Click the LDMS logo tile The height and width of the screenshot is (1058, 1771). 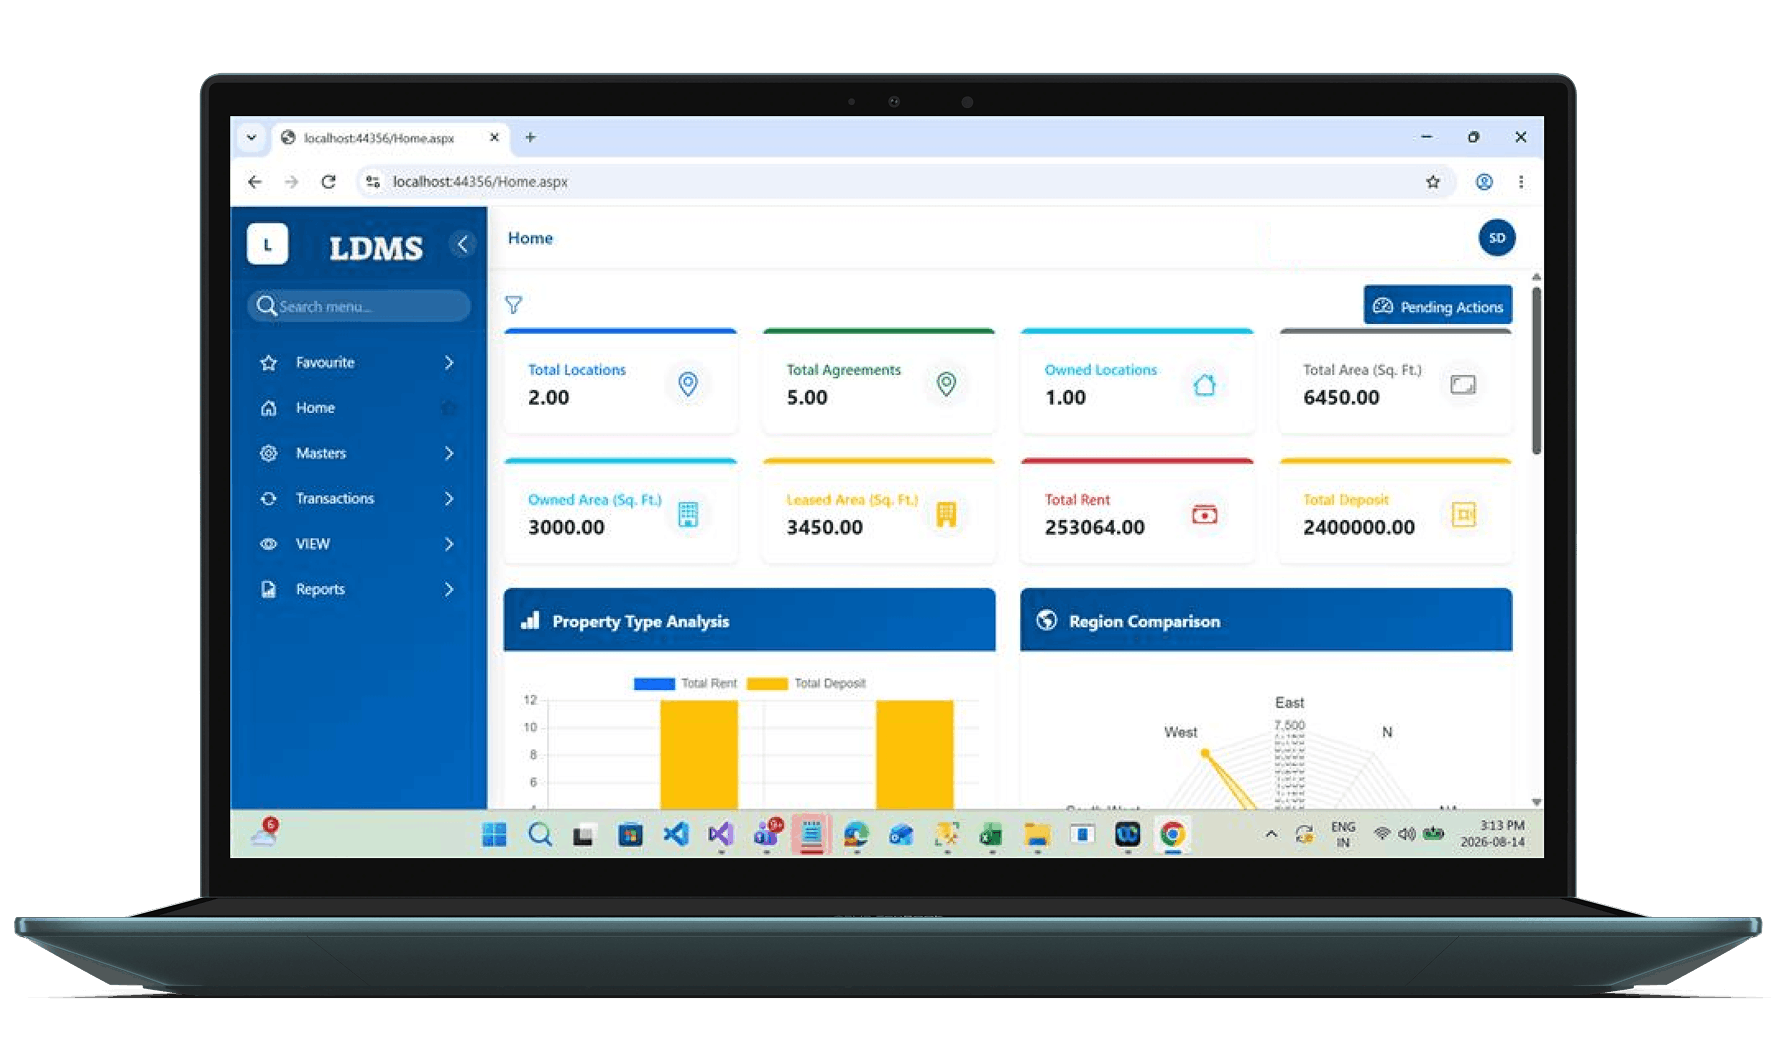point(267,244)
